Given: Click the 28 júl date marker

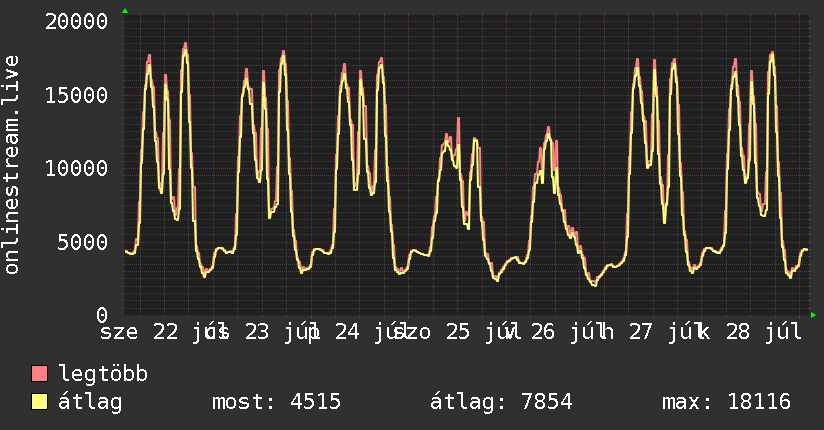Looking at the screenshot, I should coord(764,332).
